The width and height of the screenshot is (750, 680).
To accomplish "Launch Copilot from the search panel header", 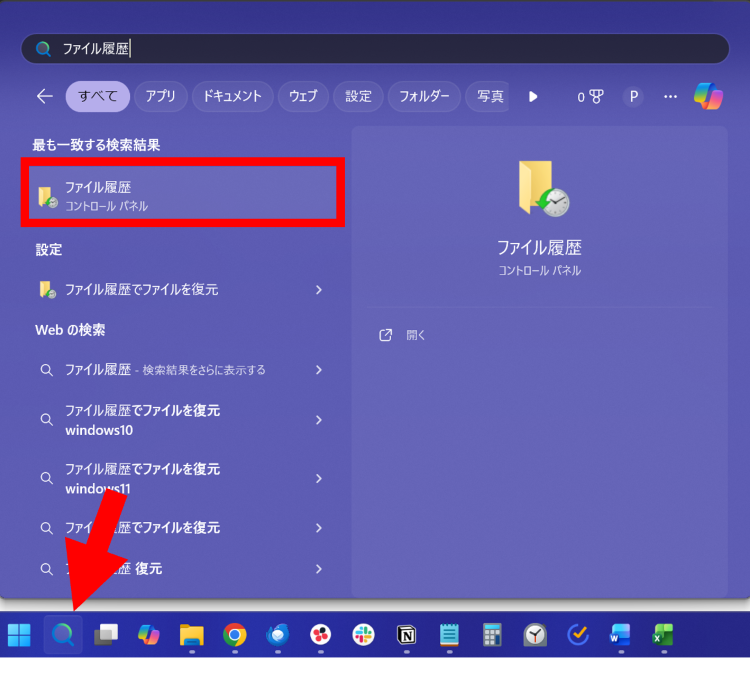I will coord(708,96).
